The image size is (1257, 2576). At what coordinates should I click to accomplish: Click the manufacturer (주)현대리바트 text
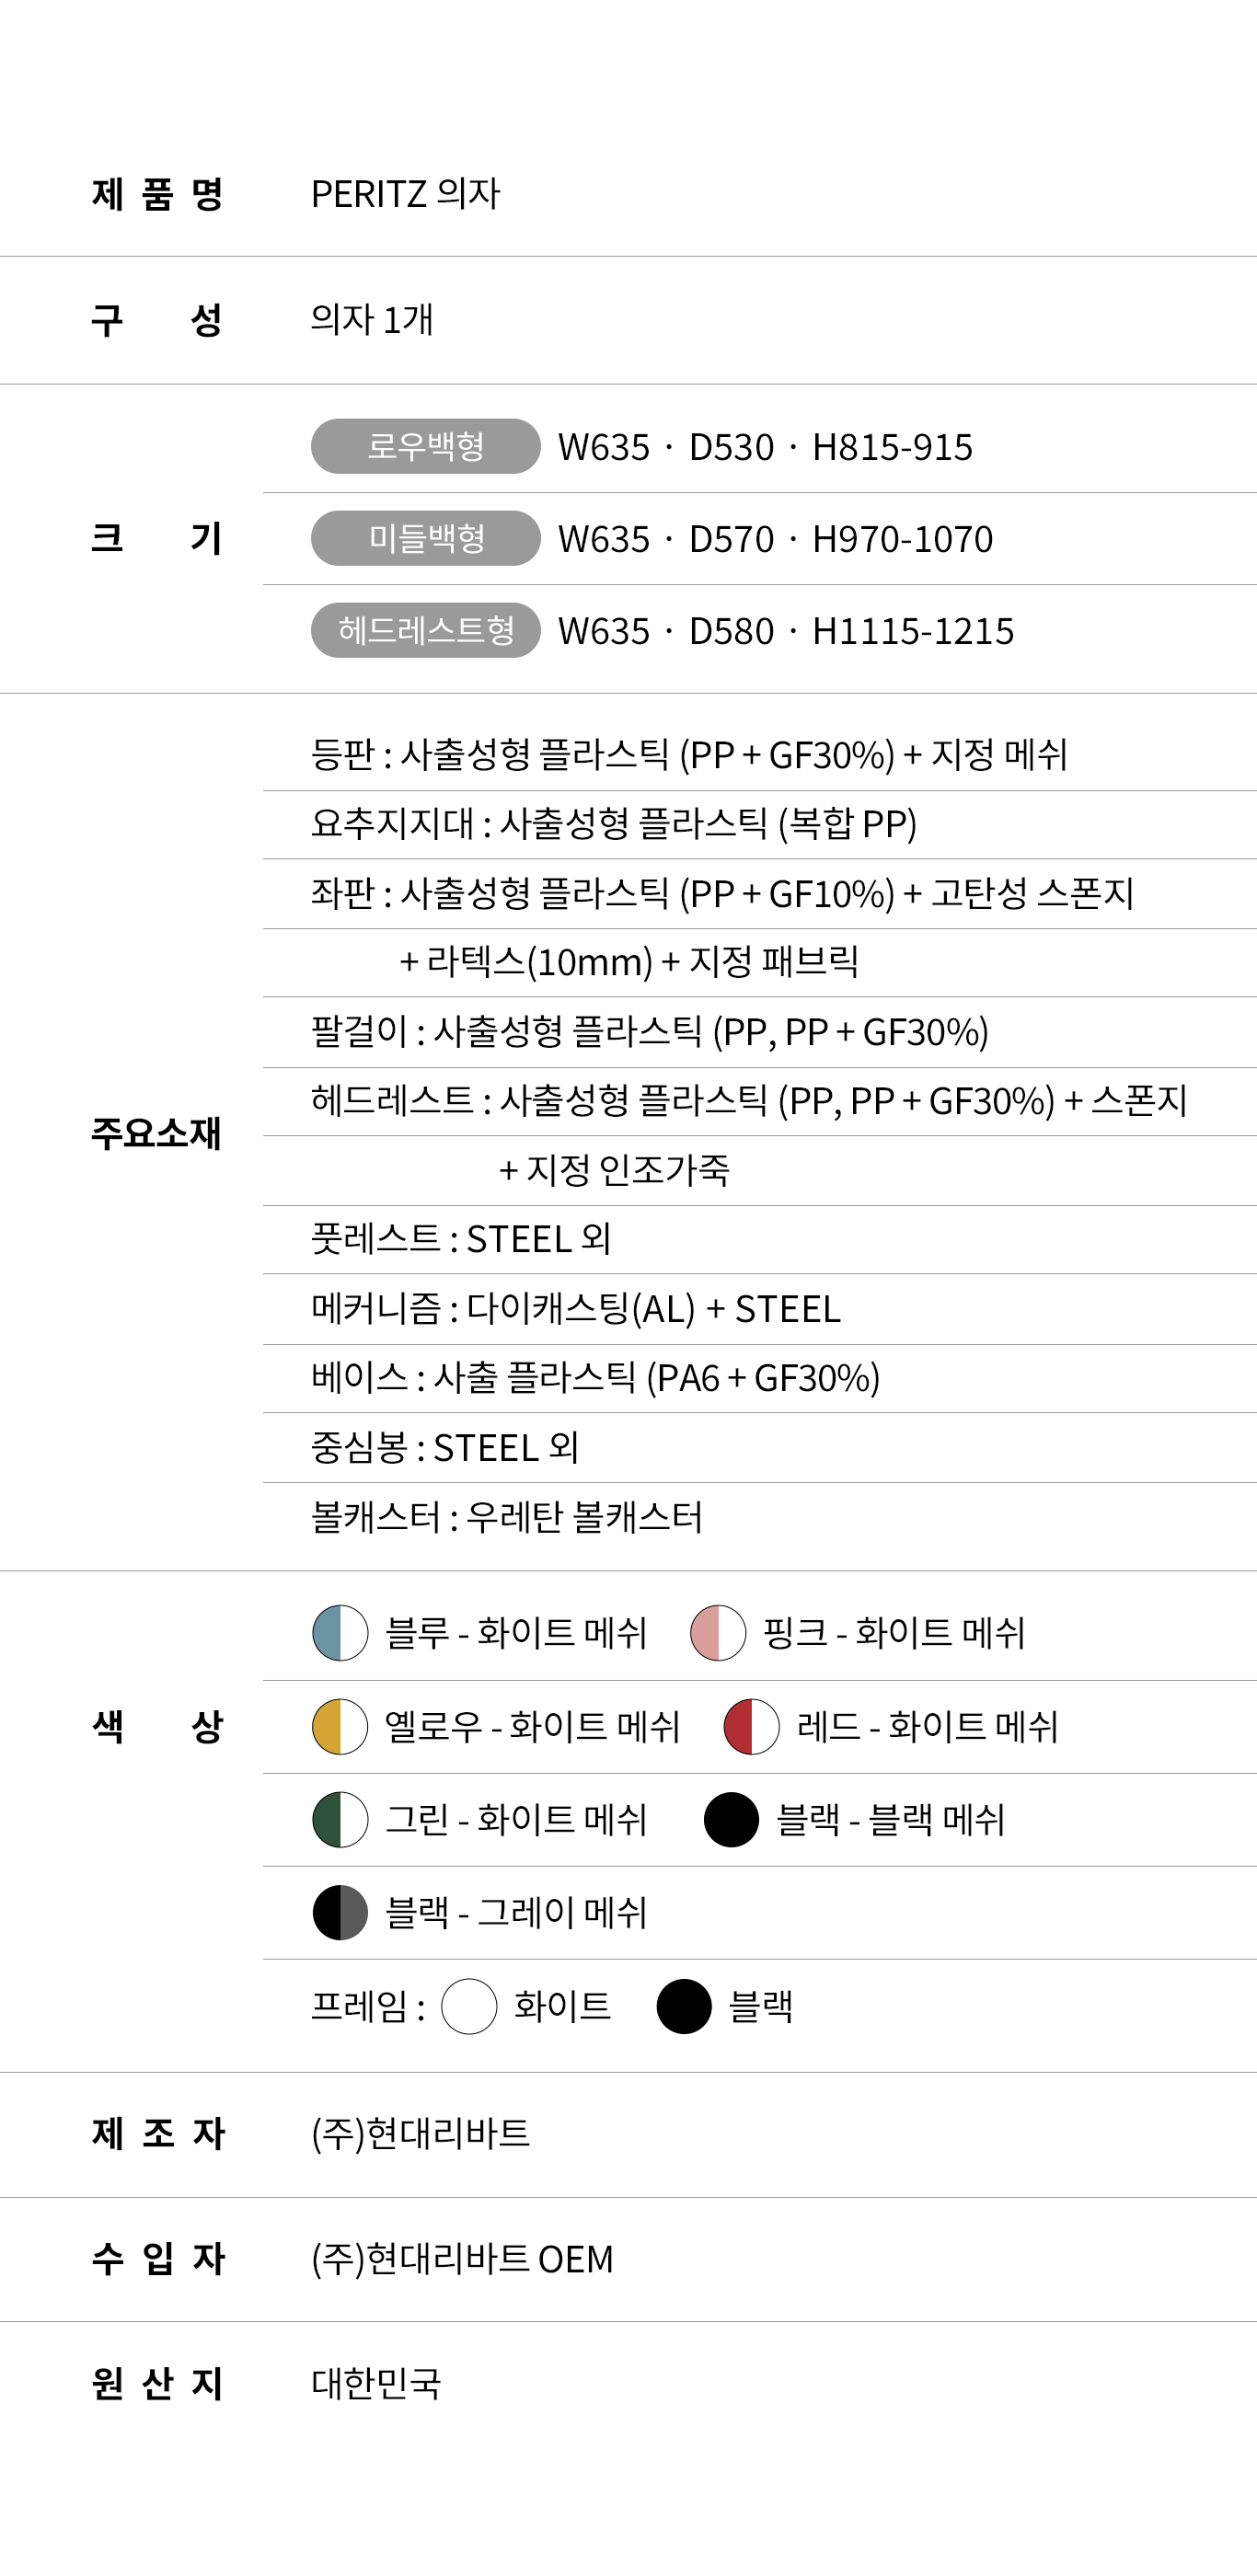coord(421,2133)
